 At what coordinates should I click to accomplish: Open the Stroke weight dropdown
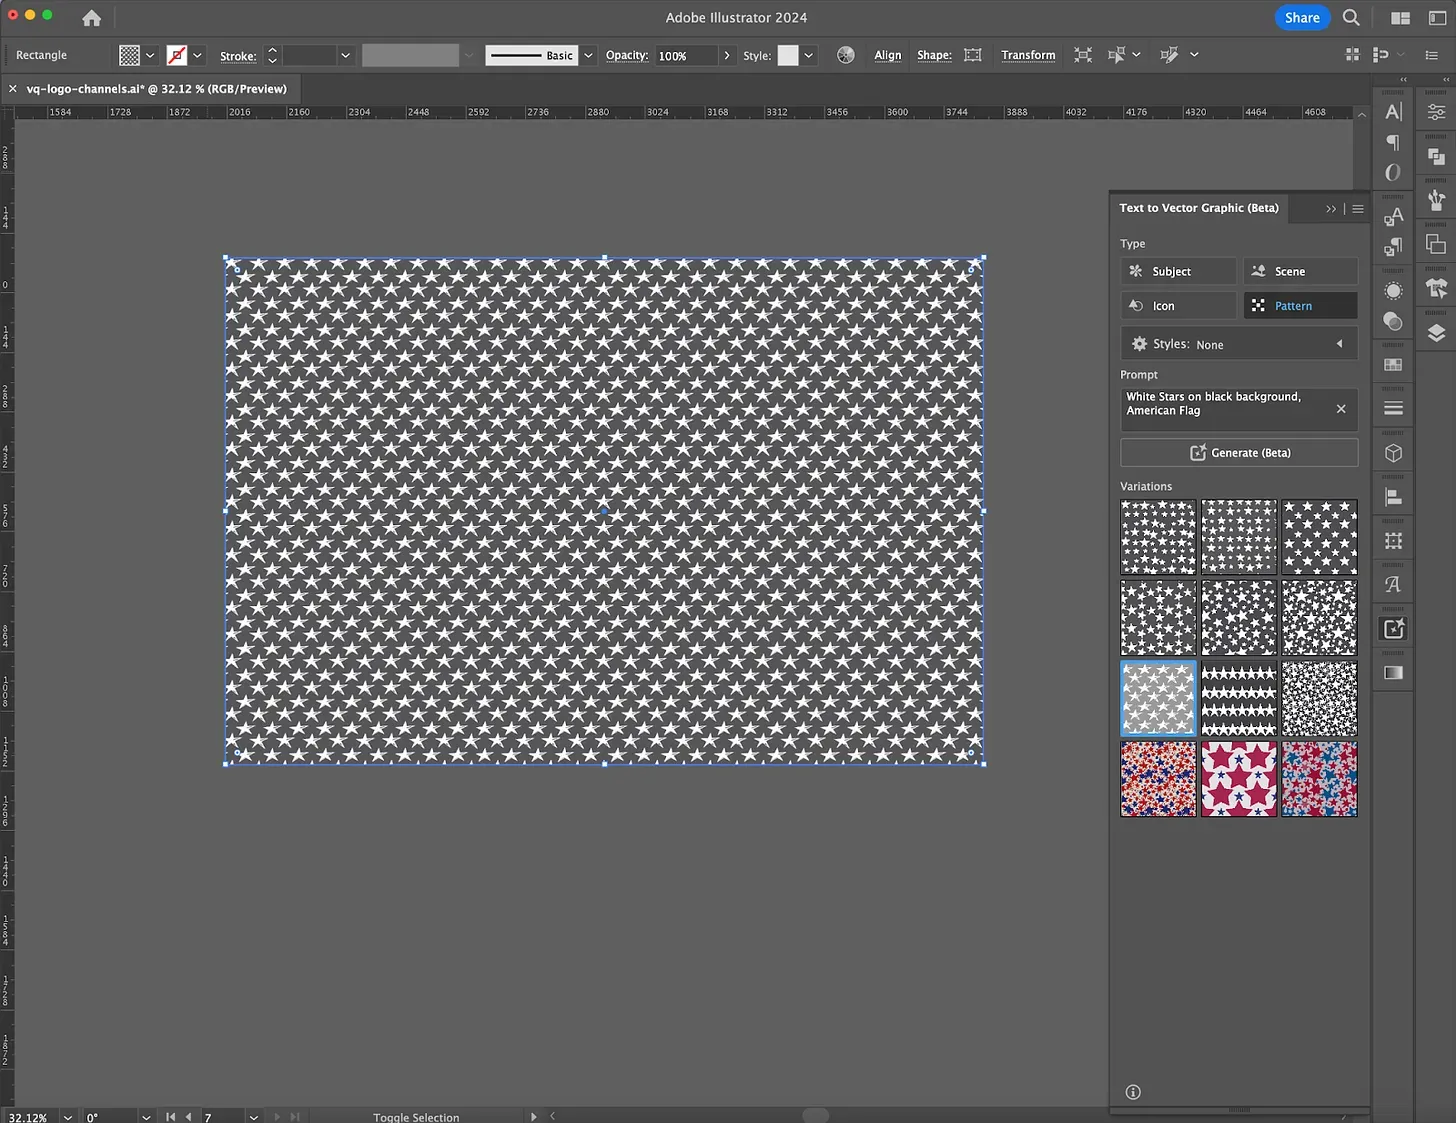tap(345, 55)
